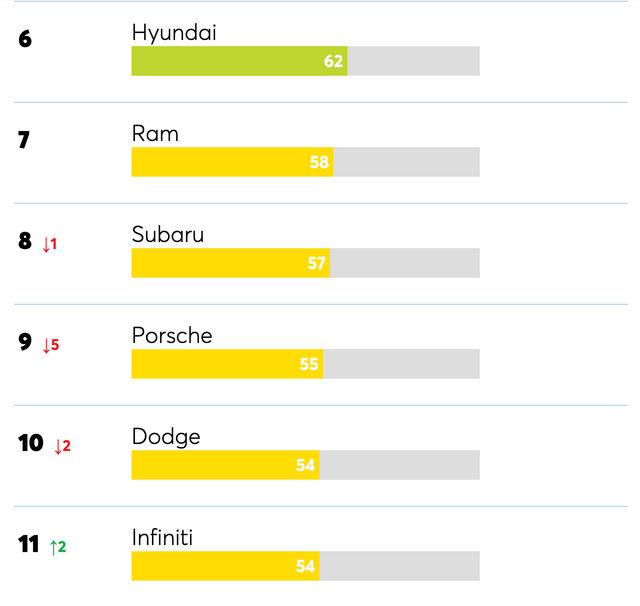The width and height of the screenshot is (640, 606).
Task: Click the red down arrow beside rank 8
Action: 49,243
